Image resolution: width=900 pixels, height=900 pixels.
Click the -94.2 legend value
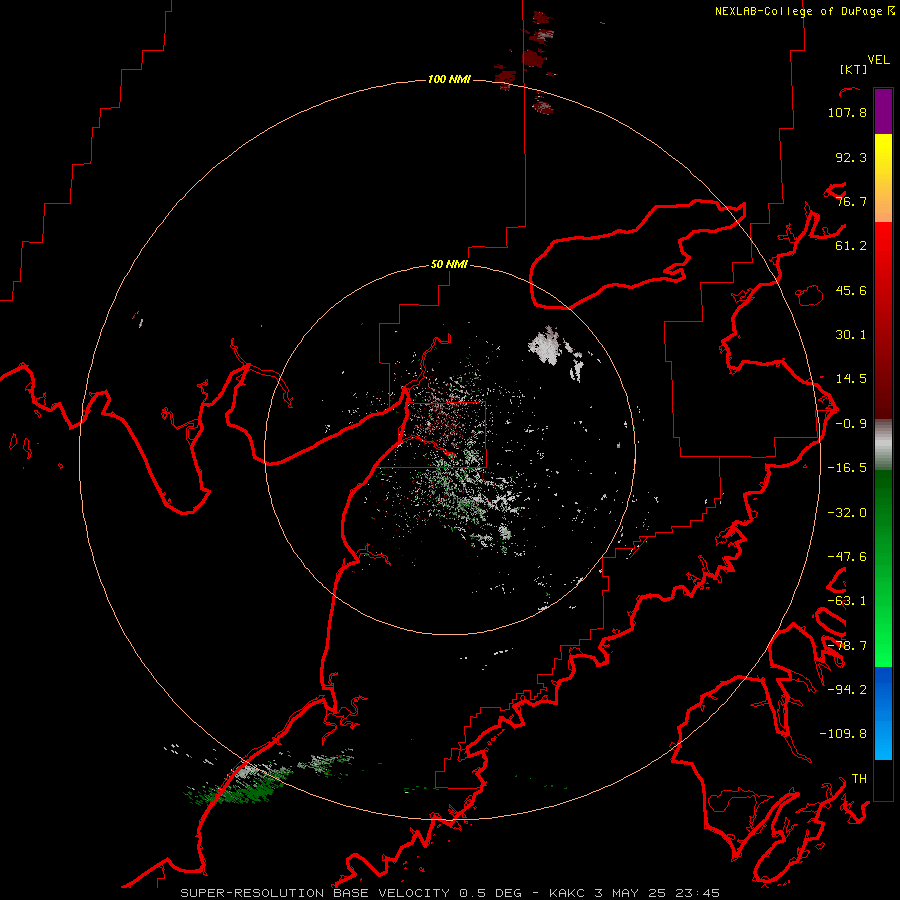847,689
